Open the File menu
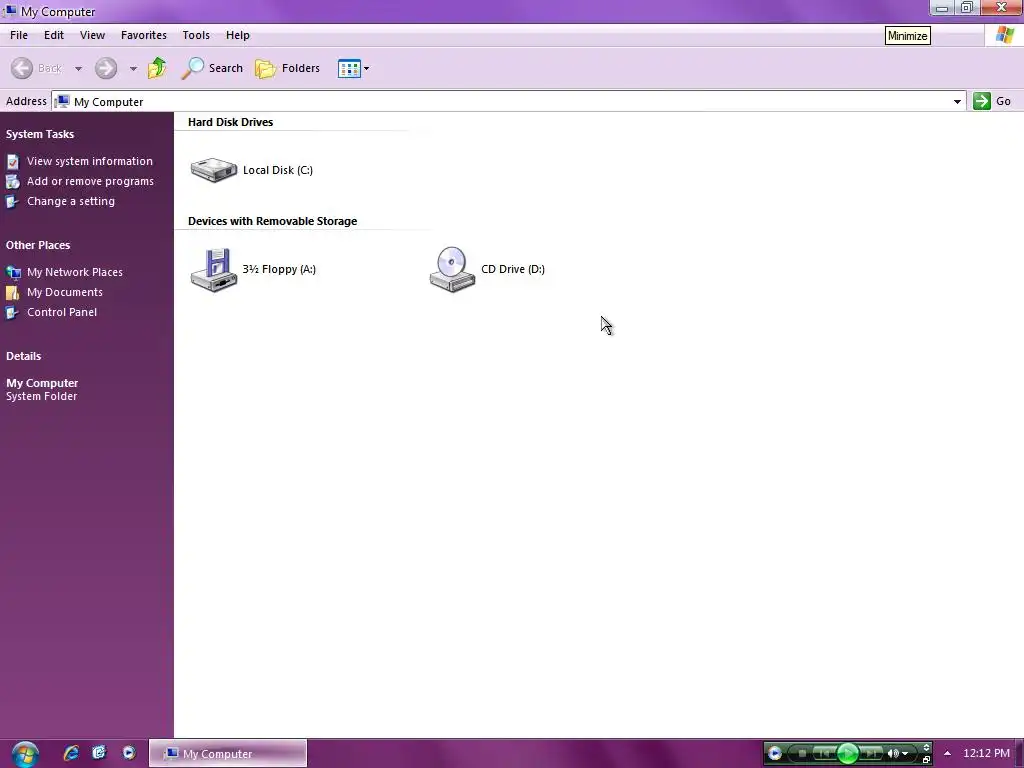The height and width of the screenshot is (768, 1024). pyautogui.click(x=19, y=35)
